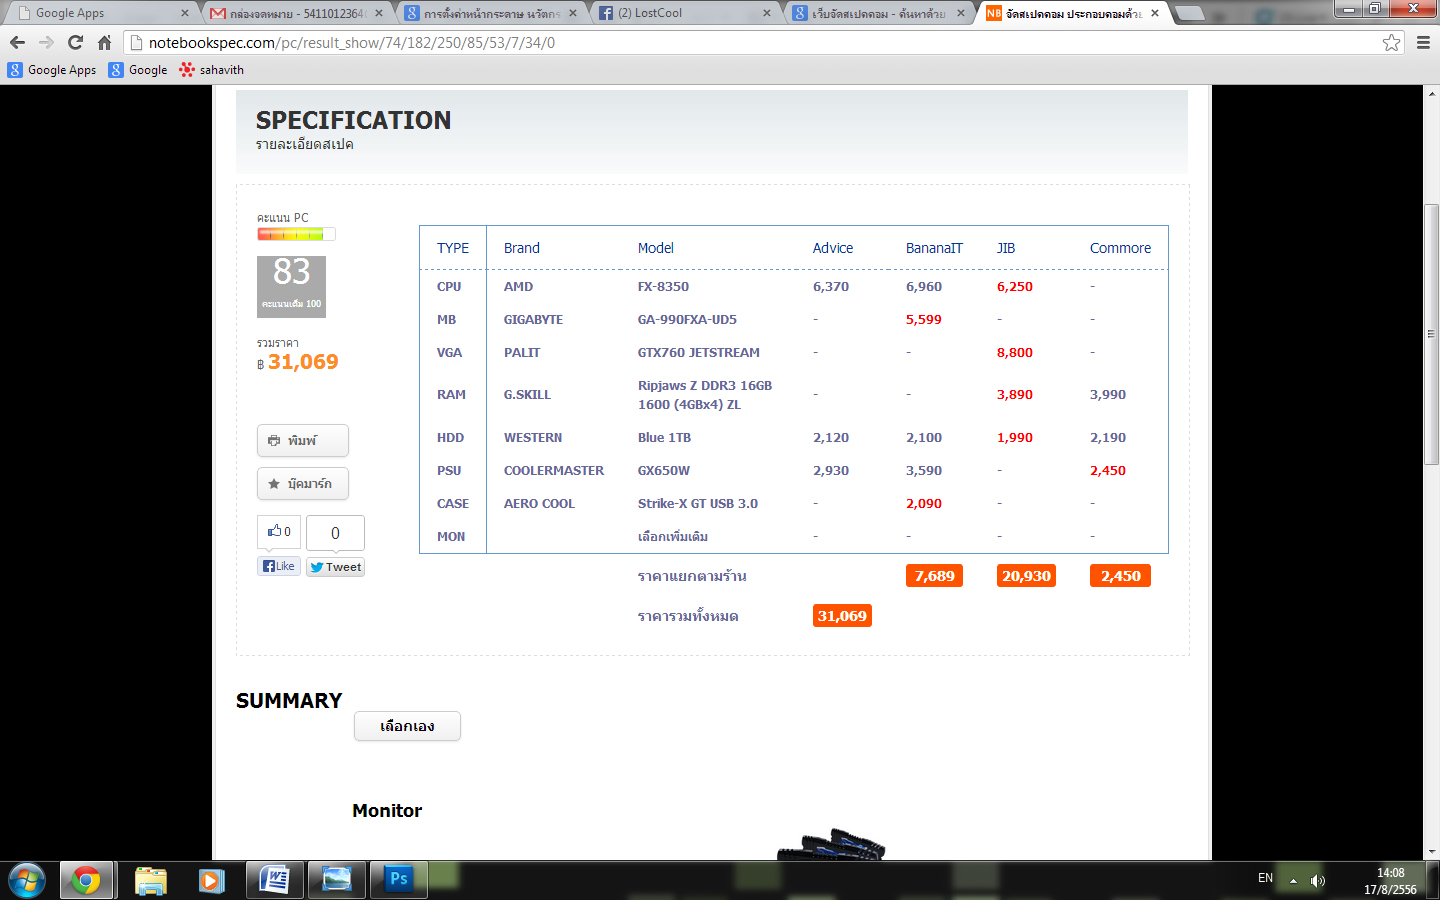
Task: Go forward to the next page
Action: click(46, 43)
